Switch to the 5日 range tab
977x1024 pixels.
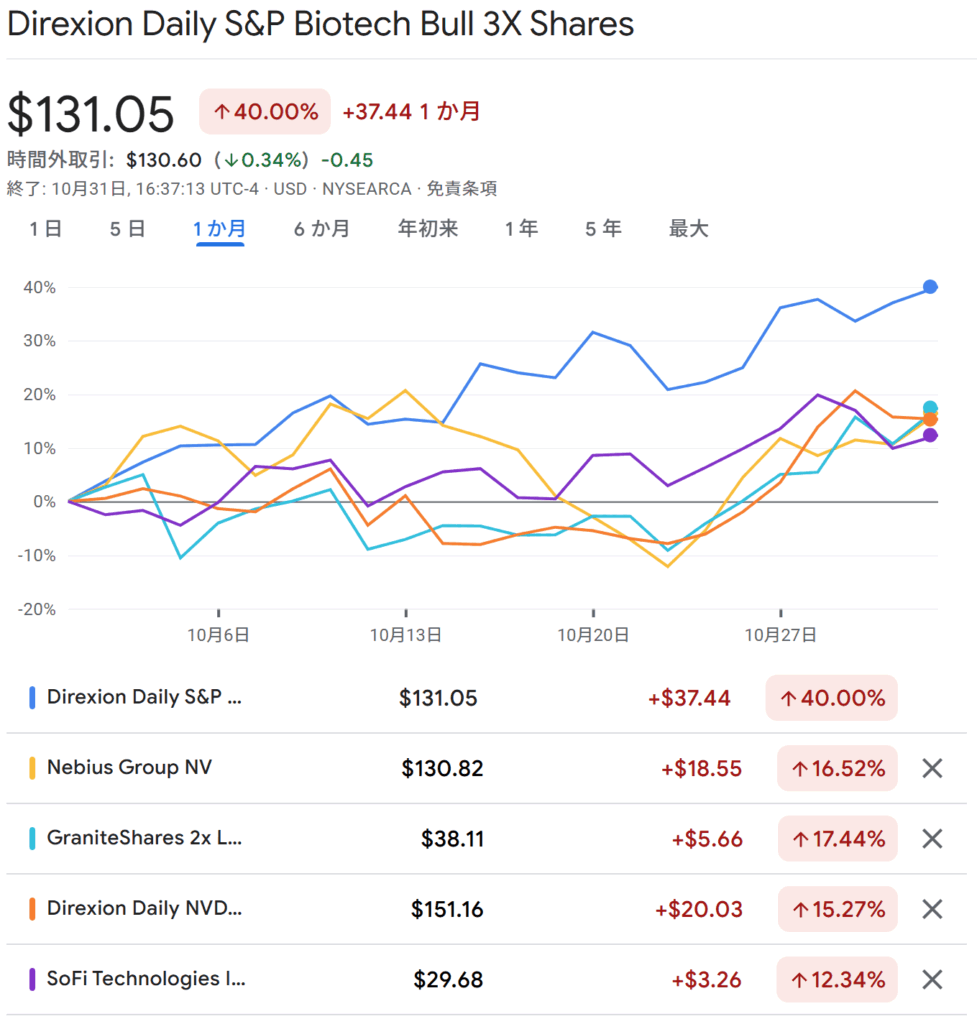click(x=127, y=229)
